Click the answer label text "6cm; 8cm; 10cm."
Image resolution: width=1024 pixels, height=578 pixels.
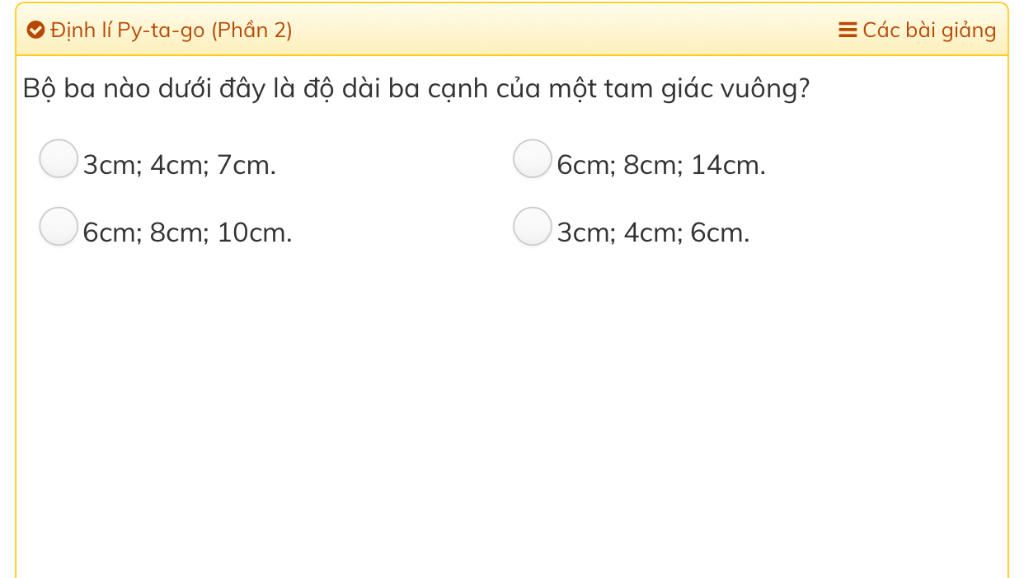pos(187,233)
